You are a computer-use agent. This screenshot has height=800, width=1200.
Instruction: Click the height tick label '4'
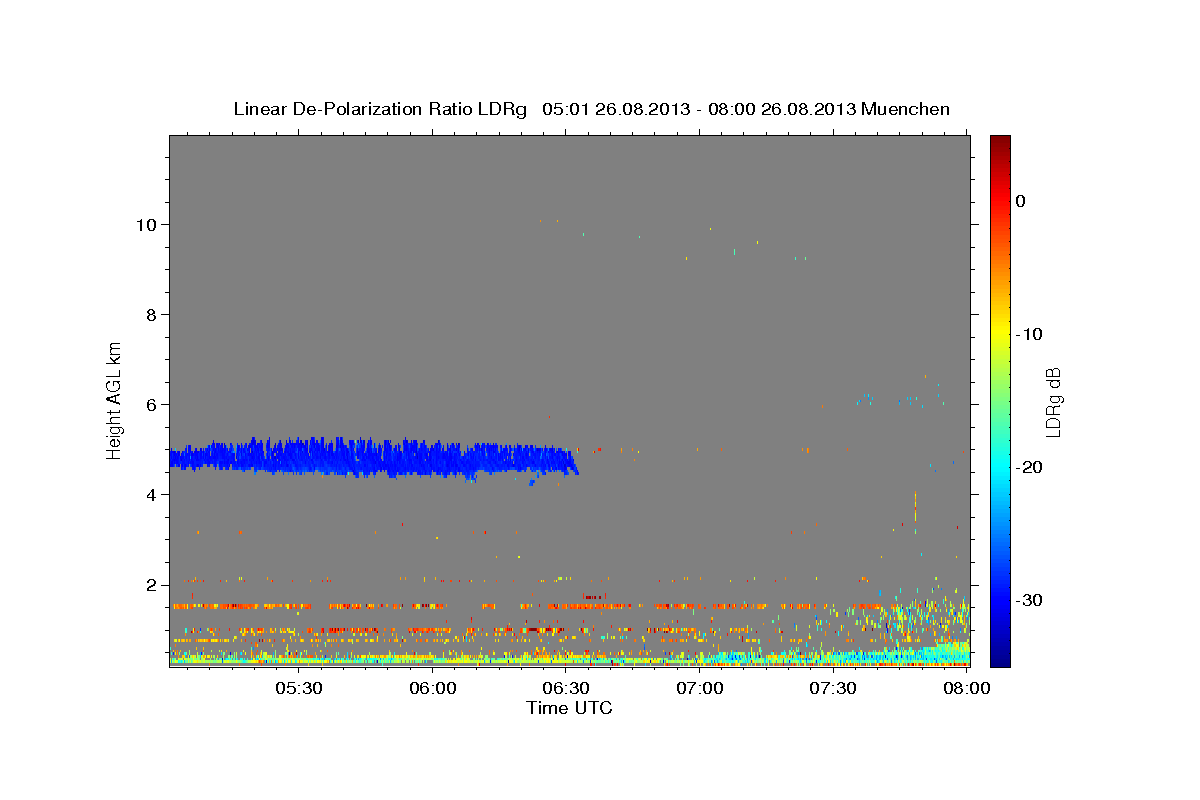pyautogui.click(x=152, y=494)
